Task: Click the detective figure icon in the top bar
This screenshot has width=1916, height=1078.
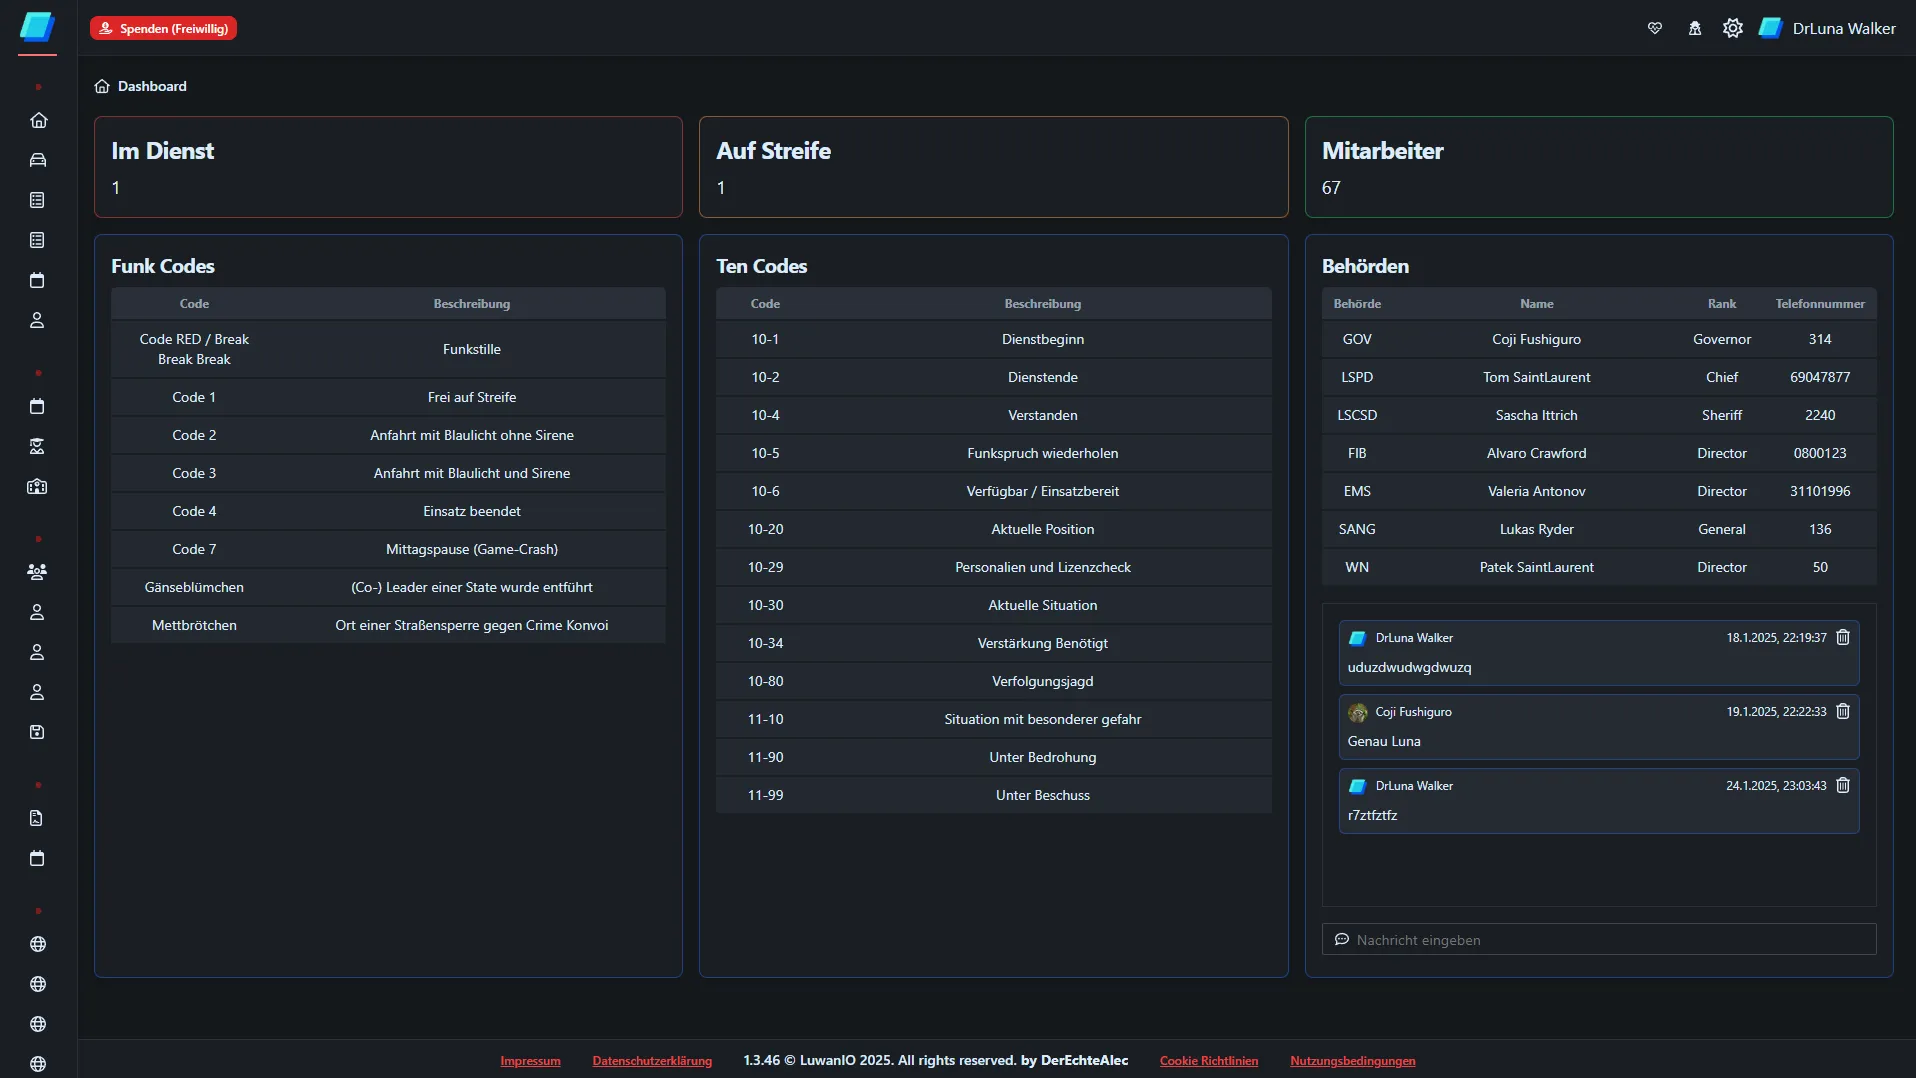Action: [x=1695, y=28]
